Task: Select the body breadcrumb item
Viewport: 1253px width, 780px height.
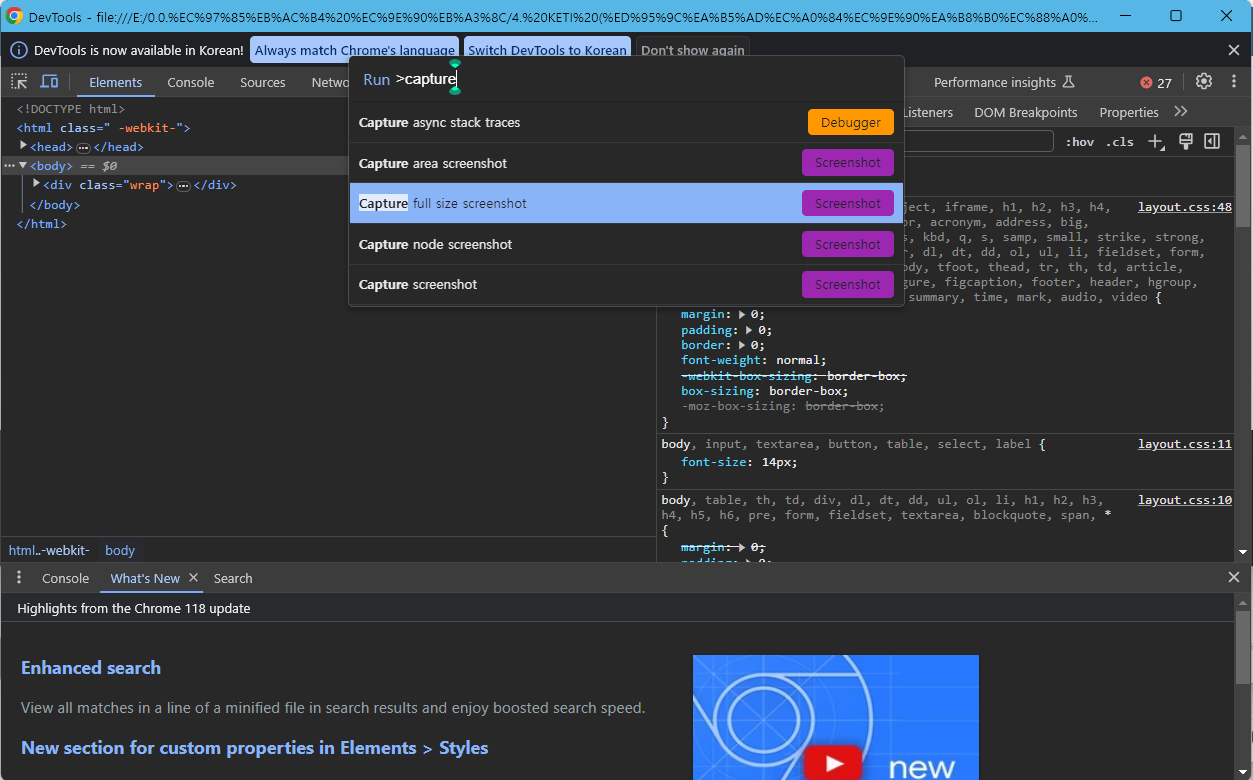Action: tap(120, 550)
